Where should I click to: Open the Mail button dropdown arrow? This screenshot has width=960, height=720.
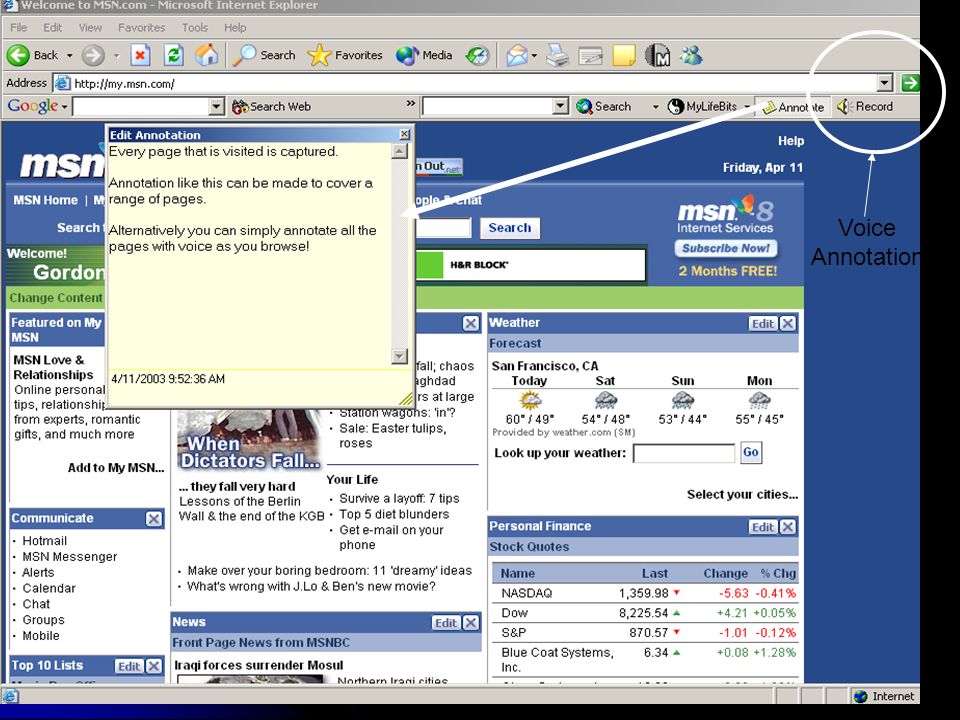coord(534,56)
